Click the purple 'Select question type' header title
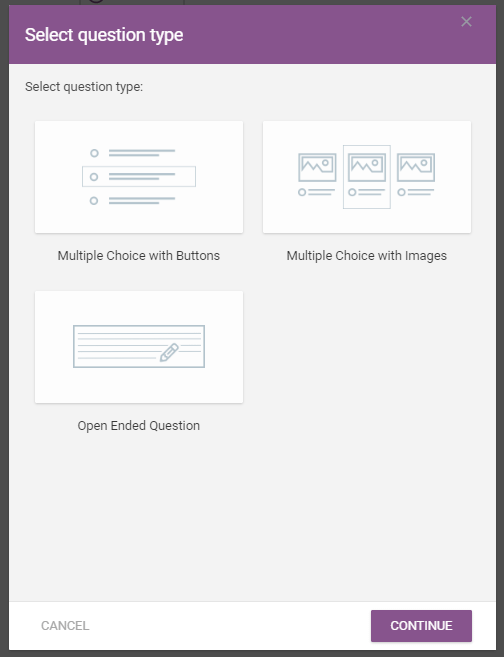Viewport: 504px width, 657px height. (x=104, y=35)
